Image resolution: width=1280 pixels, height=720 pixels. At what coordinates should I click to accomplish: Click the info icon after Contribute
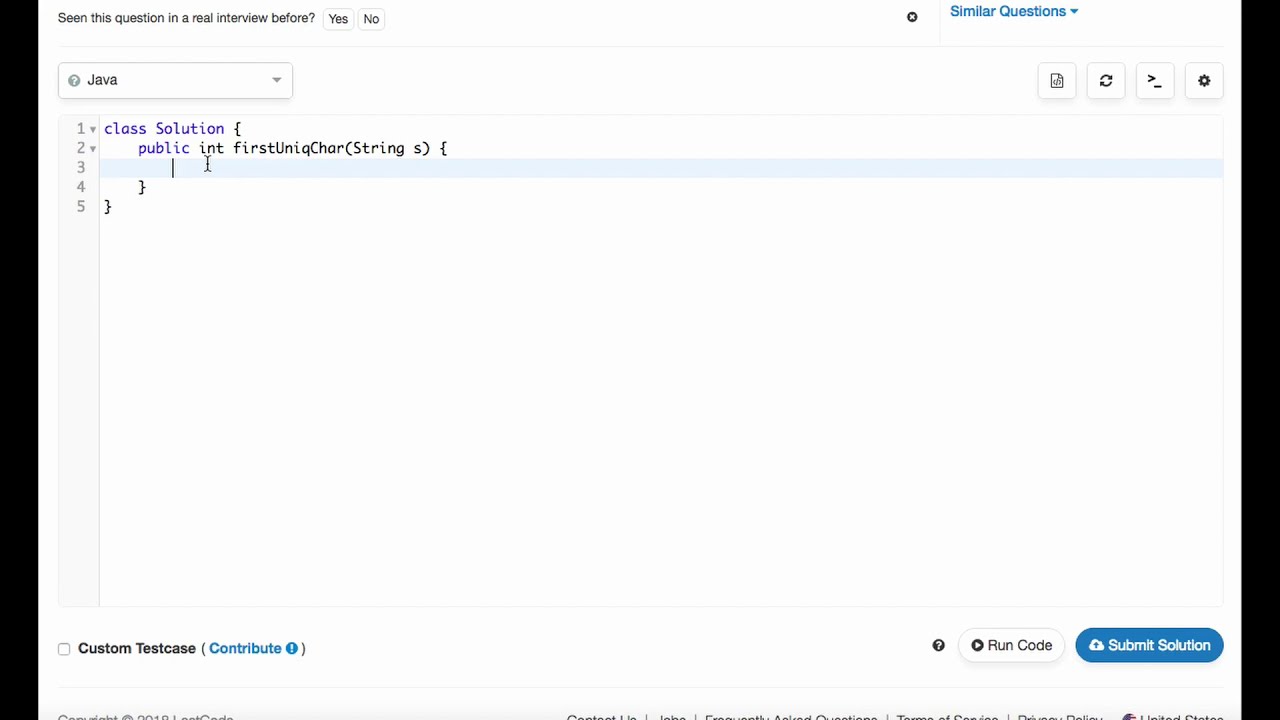tap(292, 648)
